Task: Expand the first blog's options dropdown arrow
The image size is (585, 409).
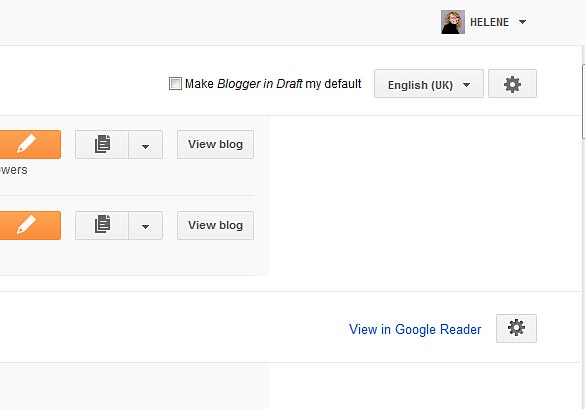Action: click(146, 144)
